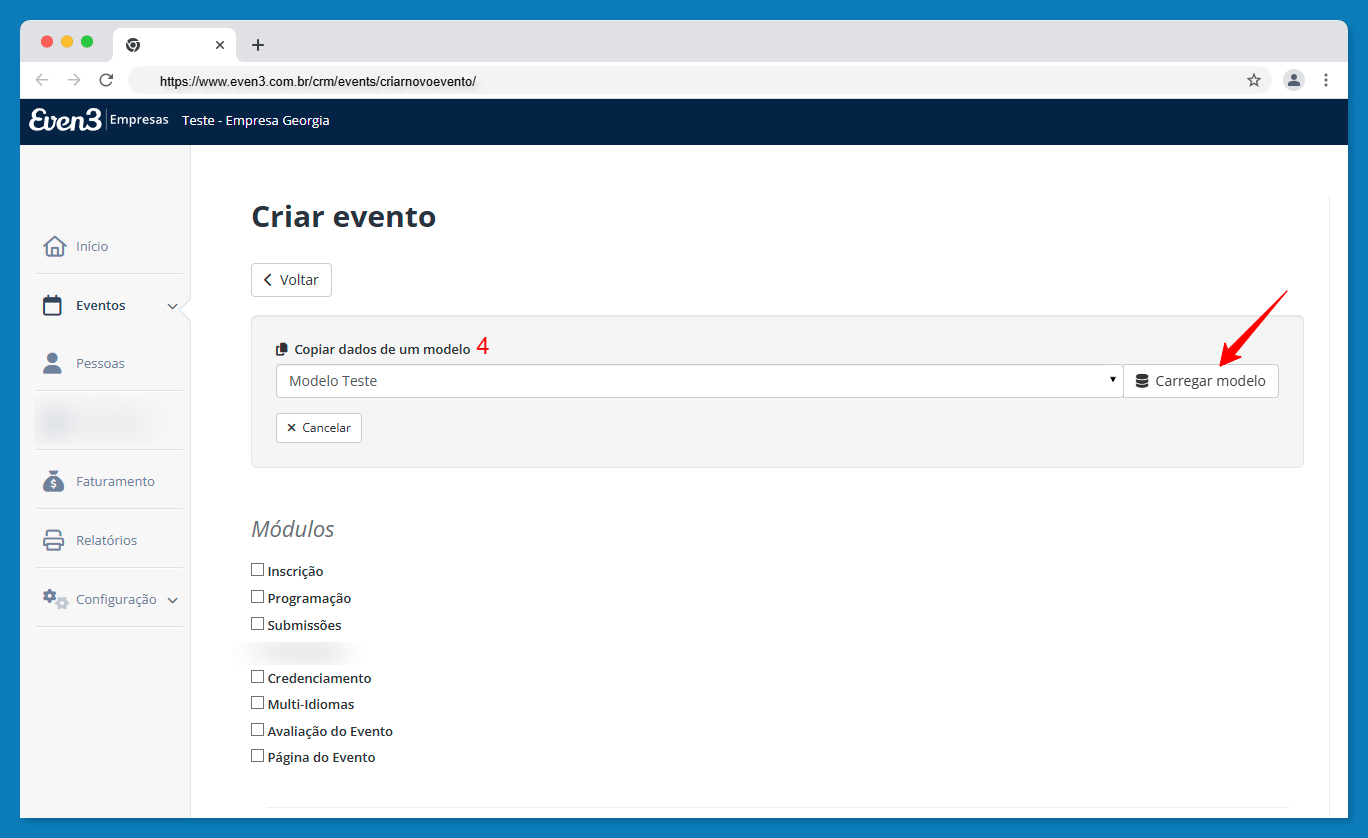Click the Eventos calendar icon
Screen dimensions: 1368x838
tap(52, 306)
